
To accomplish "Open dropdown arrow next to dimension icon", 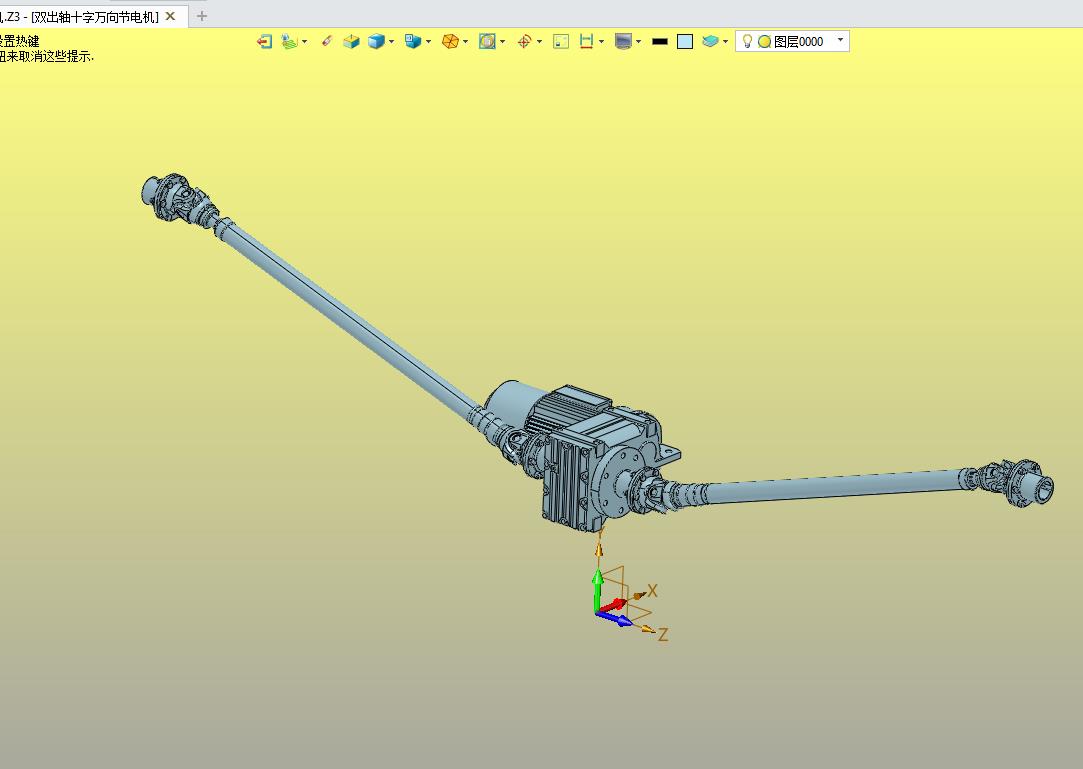I will [x=602, y=41].
